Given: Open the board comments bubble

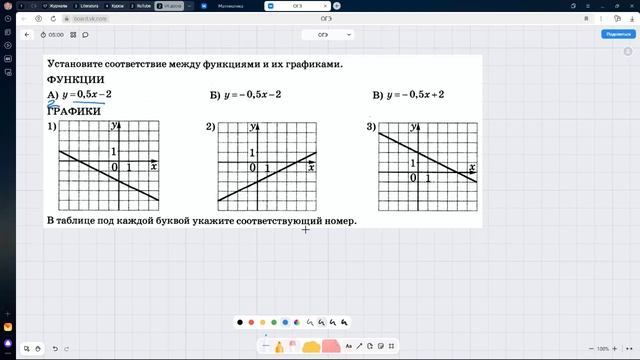Looking at the screenshot, I should click(x=85, y=35).
